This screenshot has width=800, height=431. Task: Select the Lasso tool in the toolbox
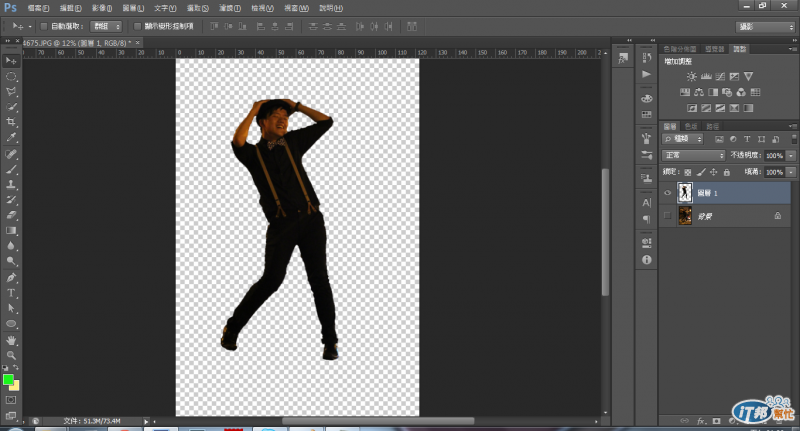coord(12,90)
